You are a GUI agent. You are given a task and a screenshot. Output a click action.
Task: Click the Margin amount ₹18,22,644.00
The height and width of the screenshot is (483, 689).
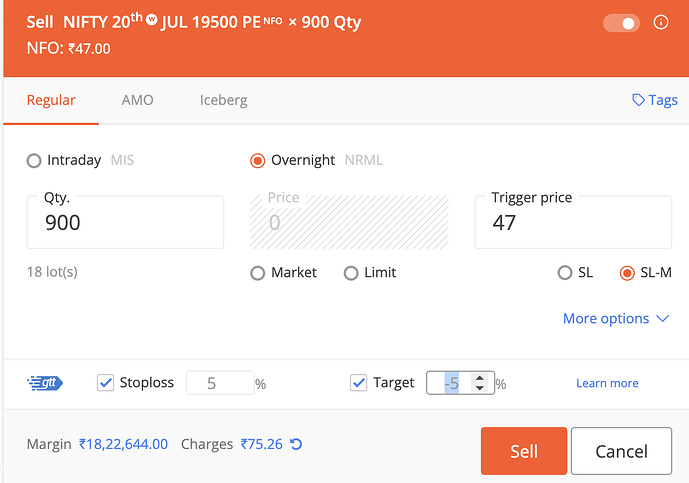pos(123,444)
